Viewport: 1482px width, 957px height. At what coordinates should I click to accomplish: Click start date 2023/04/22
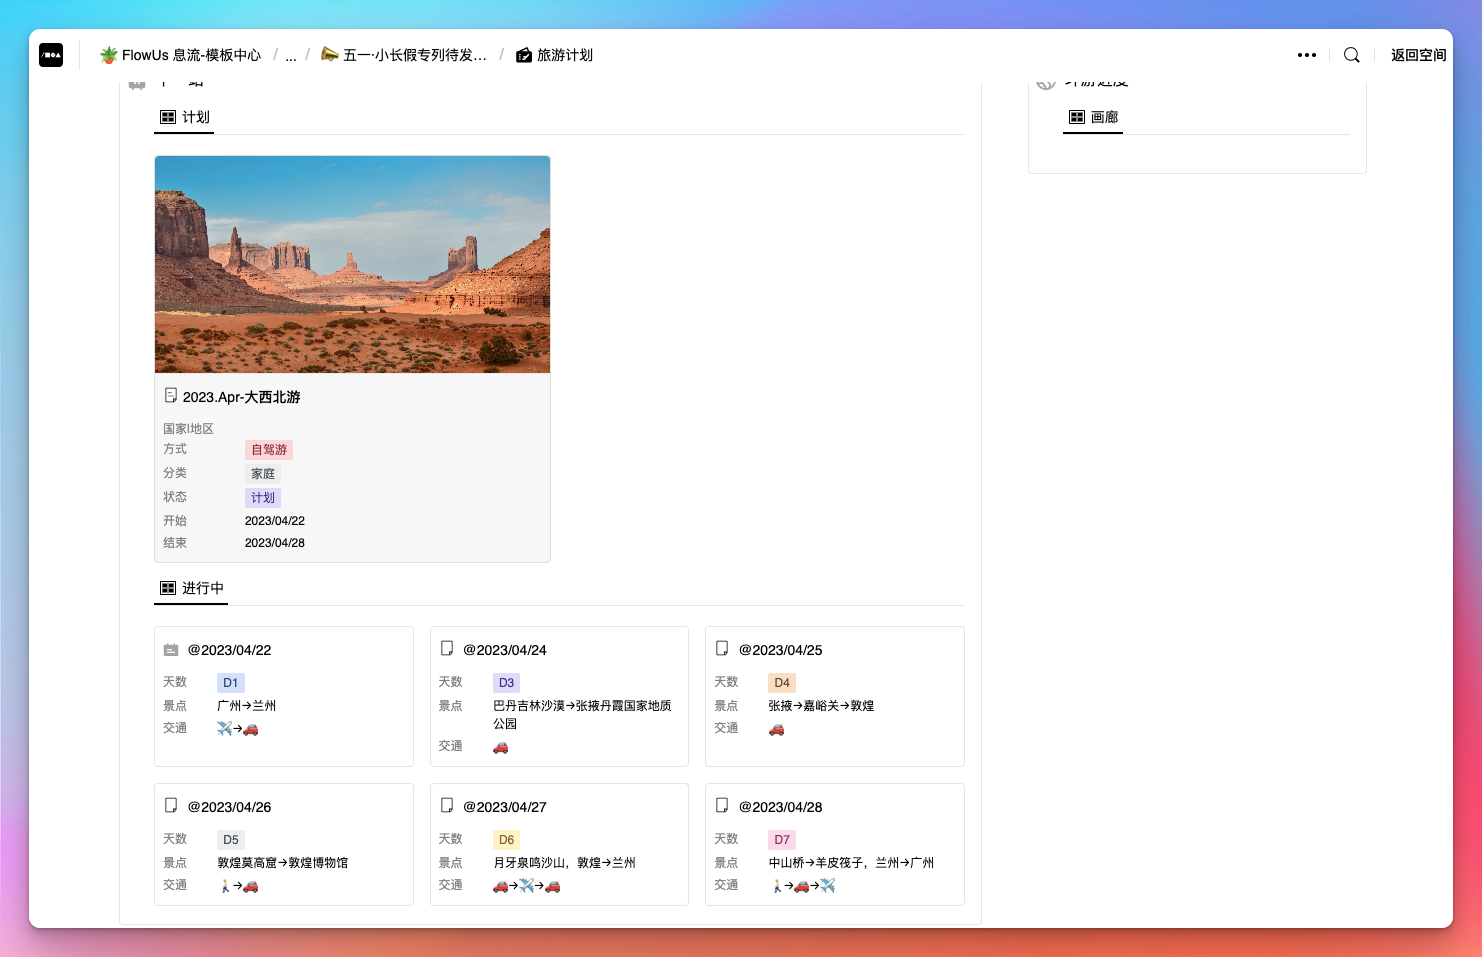pos(275,521)
